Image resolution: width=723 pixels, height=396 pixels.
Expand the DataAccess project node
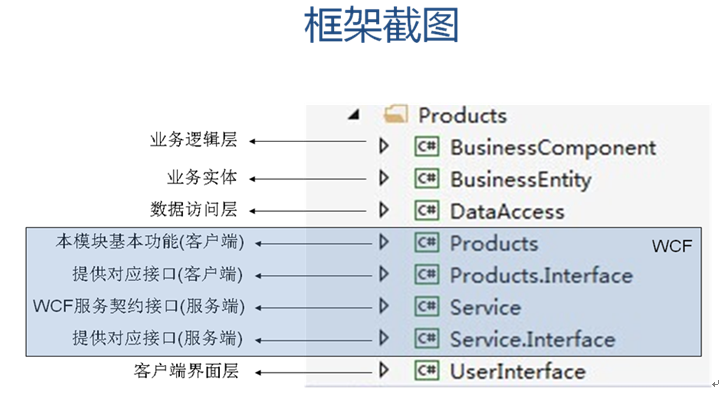[x=384, y=210]
